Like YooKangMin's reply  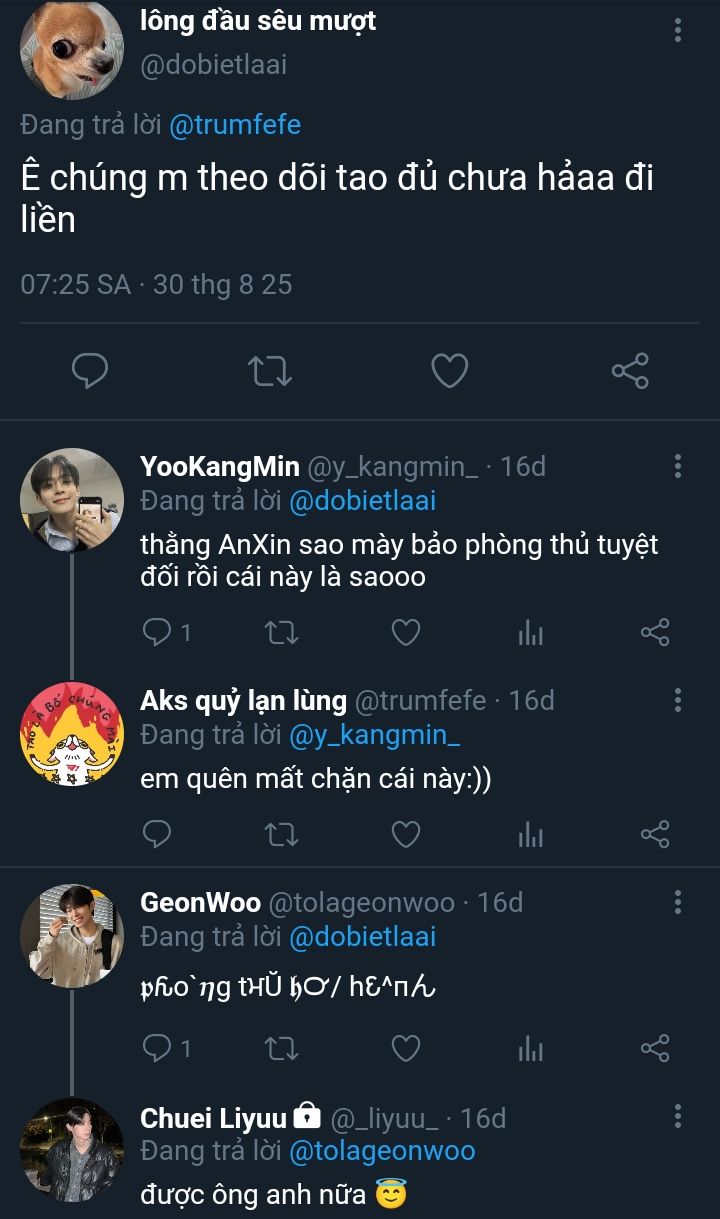tap(405, 632)
